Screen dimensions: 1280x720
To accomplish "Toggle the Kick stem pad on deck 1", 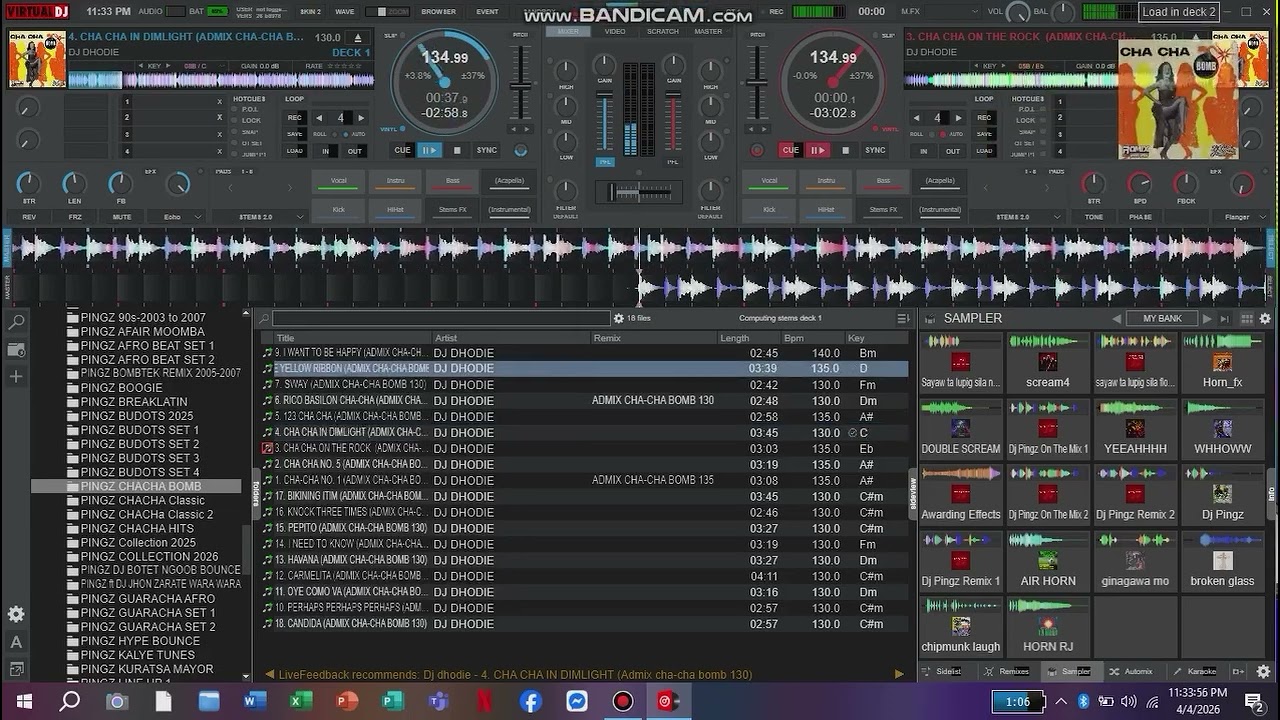I will 338,210.
